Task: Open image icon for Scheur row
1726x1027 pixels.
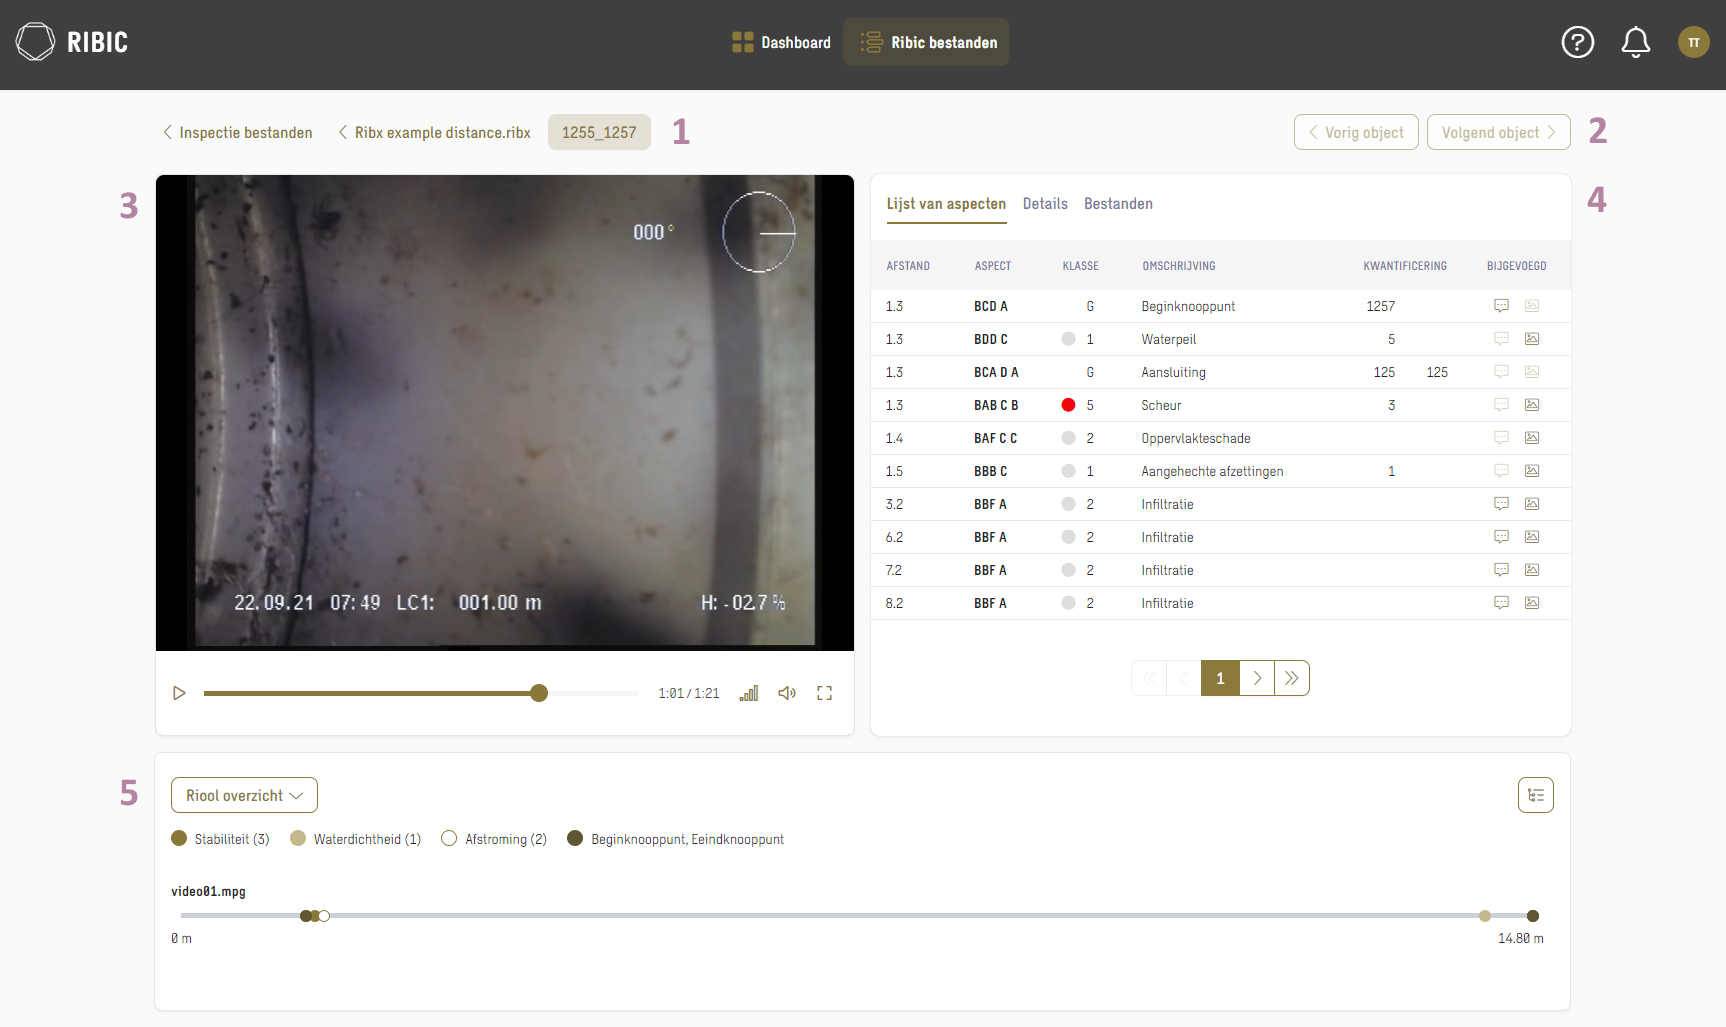Action: tap(1531, 405)
